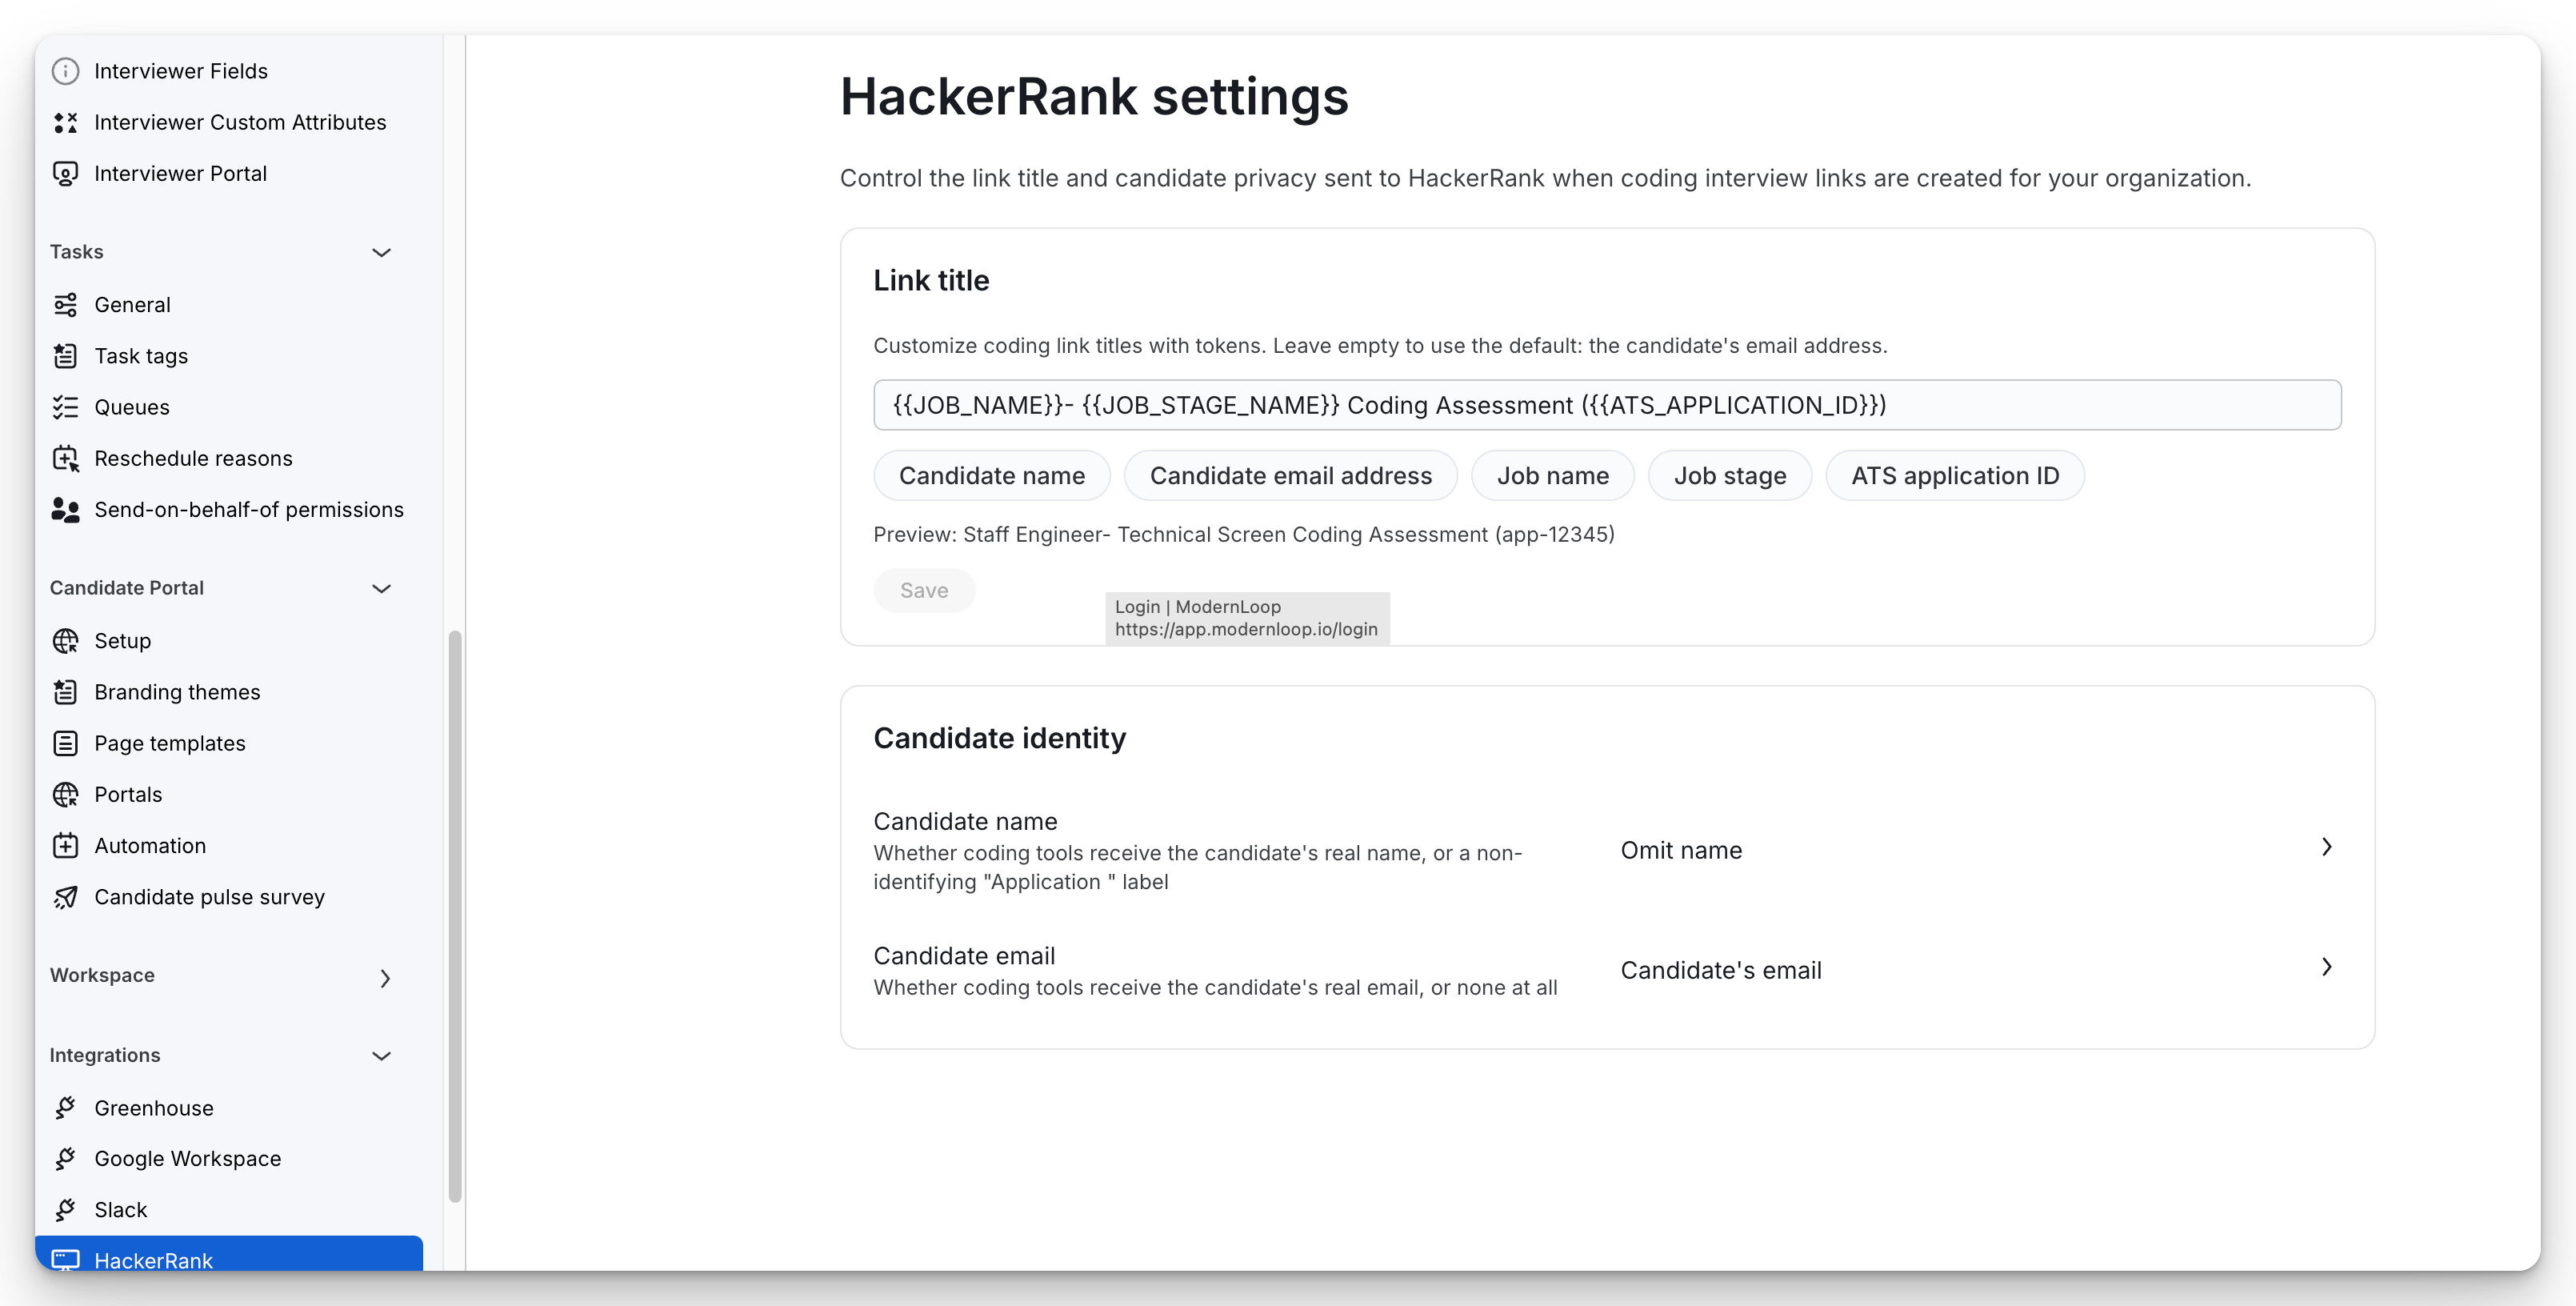The height and width of the screenshot is (1306, 2576).
Task: Click the Candidate pulse survey rocket icon
Action: [66, 897]
